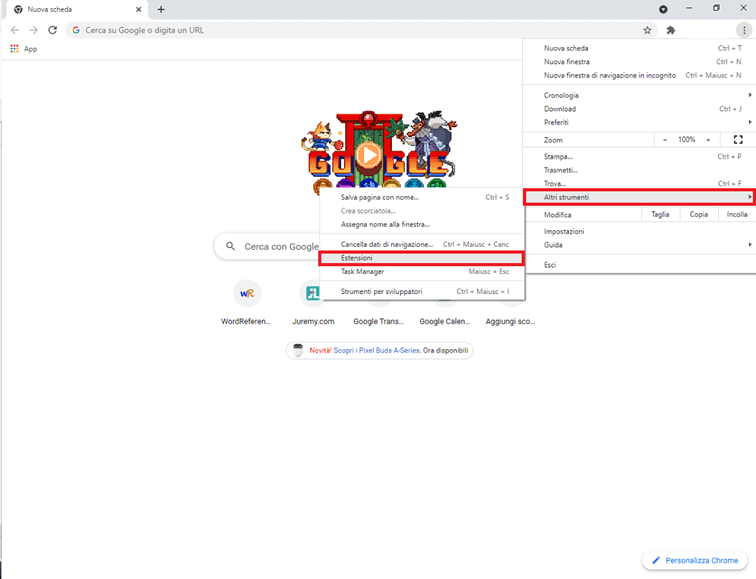Choose Trasmetti... from menu
Screen dimensions: 756x579
pos(640,170)
